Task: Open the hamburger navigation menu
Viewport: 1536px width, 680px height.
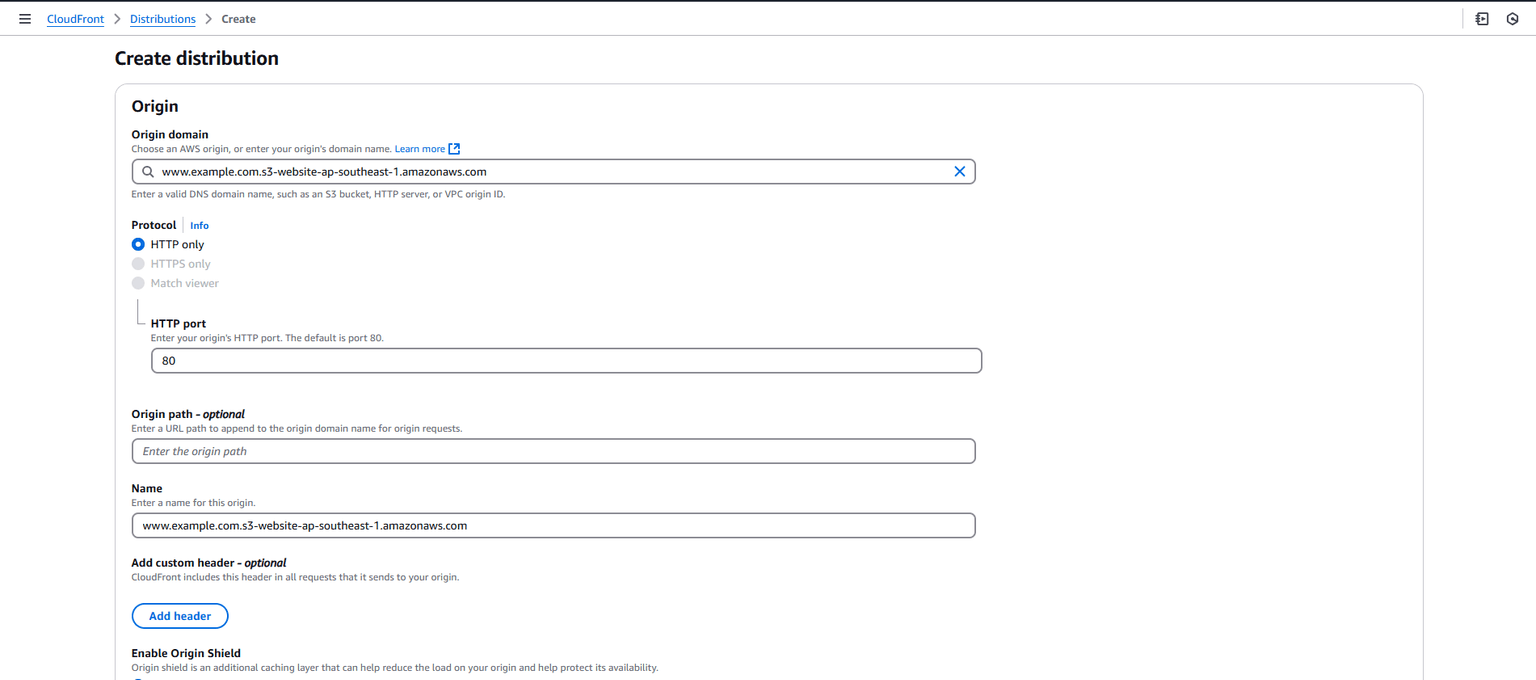Action: pos(25,19)
